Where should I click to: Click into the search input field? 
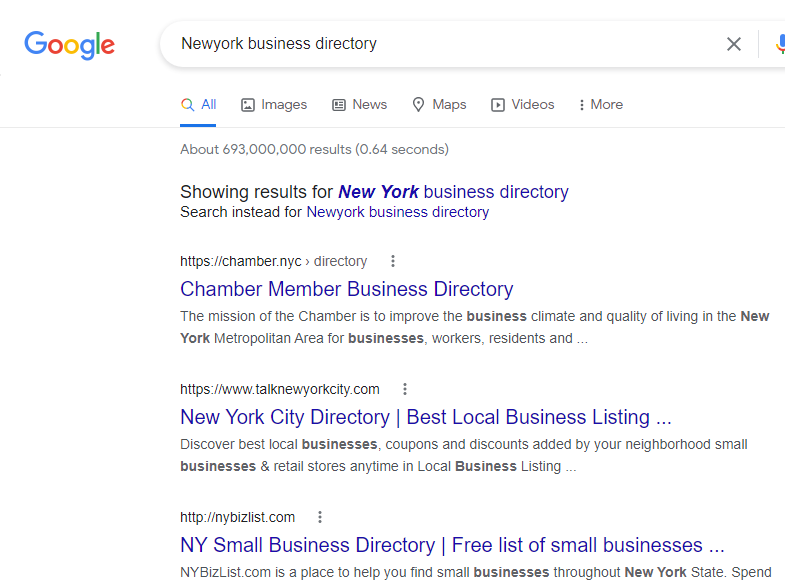[446, 44]
